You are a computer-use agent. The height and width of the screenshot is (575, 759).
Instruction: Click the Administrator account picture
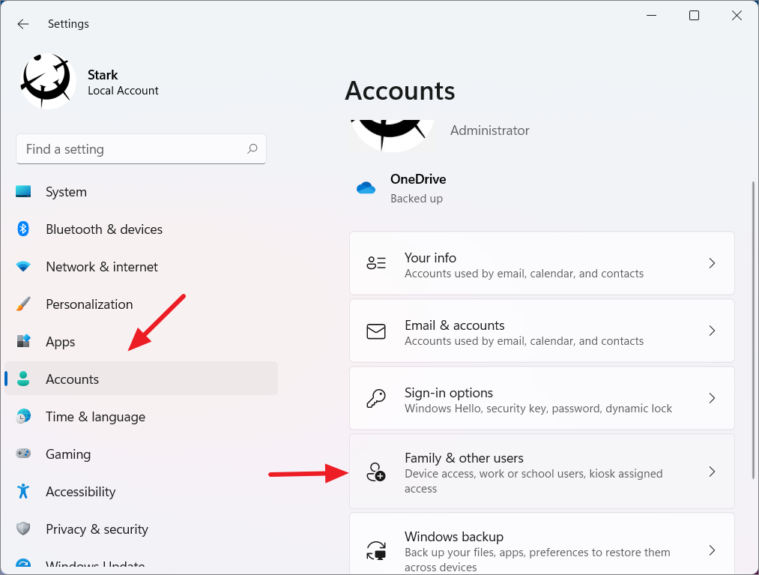coord(392,136)
